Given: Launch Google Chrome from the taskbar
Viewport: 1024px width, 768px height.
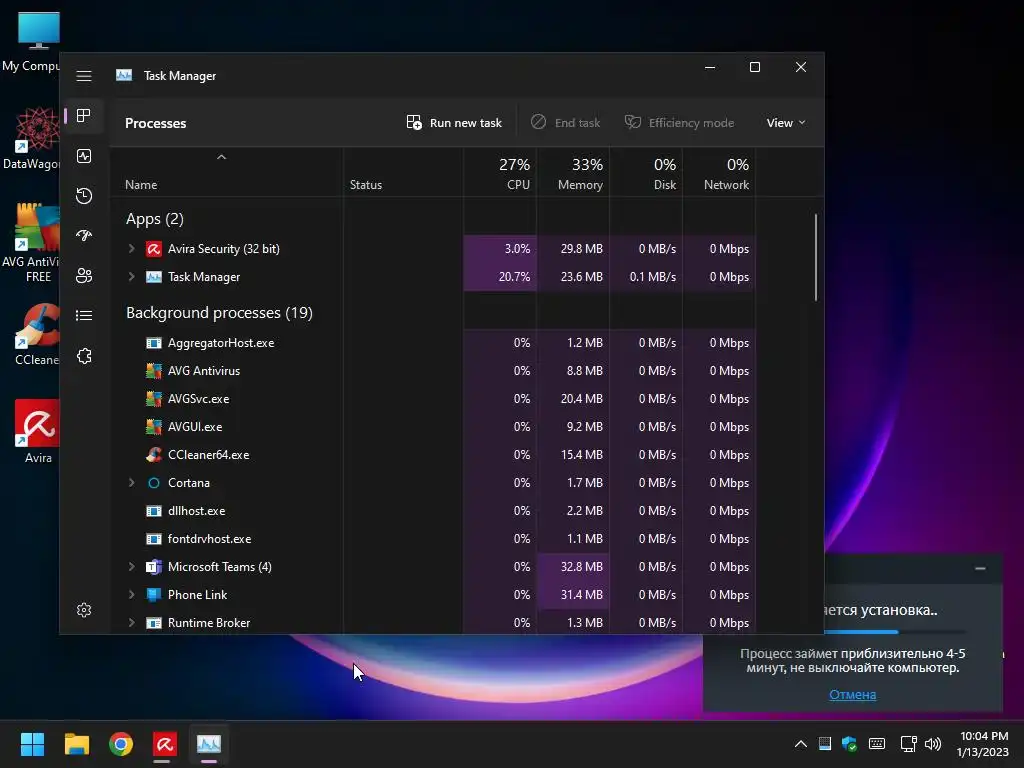Looking at the screenshot, I should click(121, 744).
